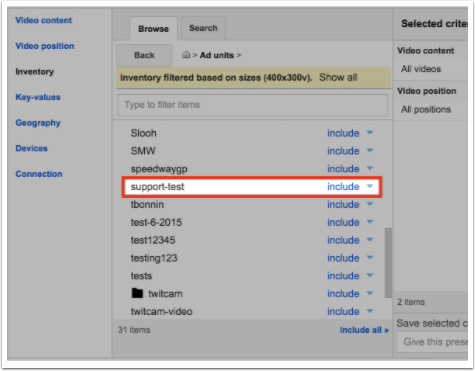Select the speedwaygp list item name
This screenshot has height=371, width=475.
159,169
